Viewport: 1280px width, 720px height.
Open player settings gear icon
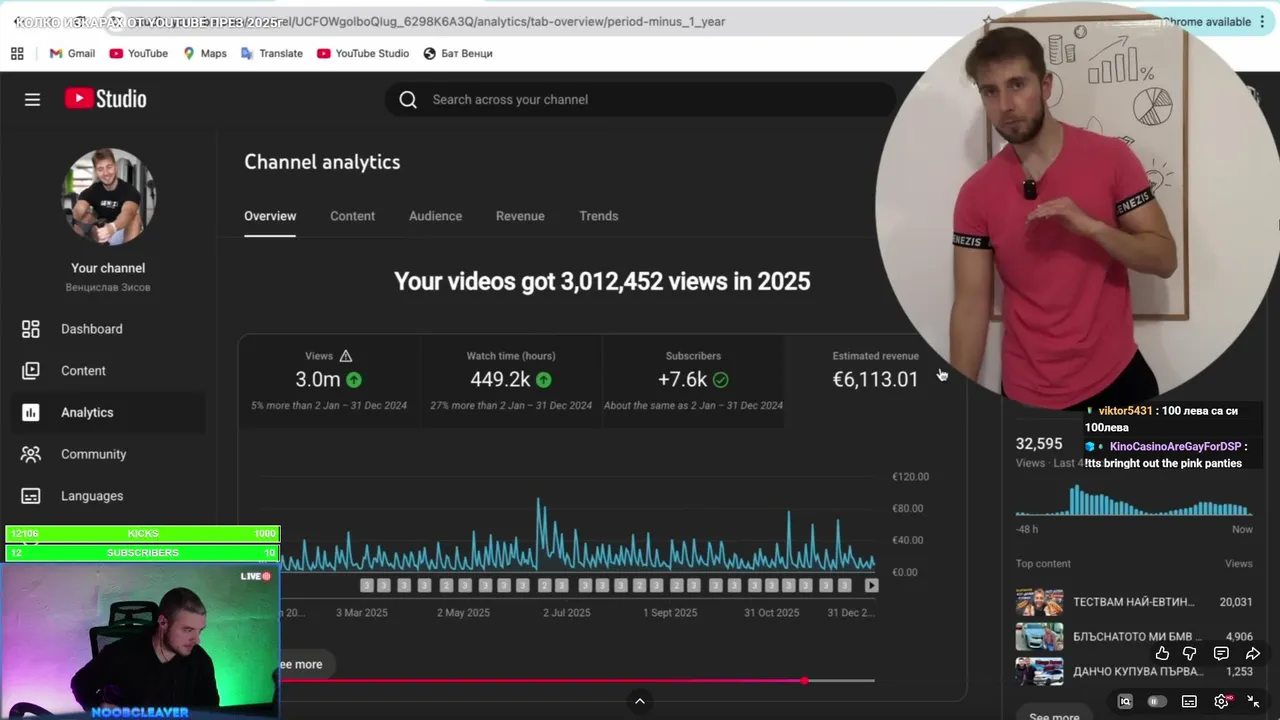pos(1221,701)
